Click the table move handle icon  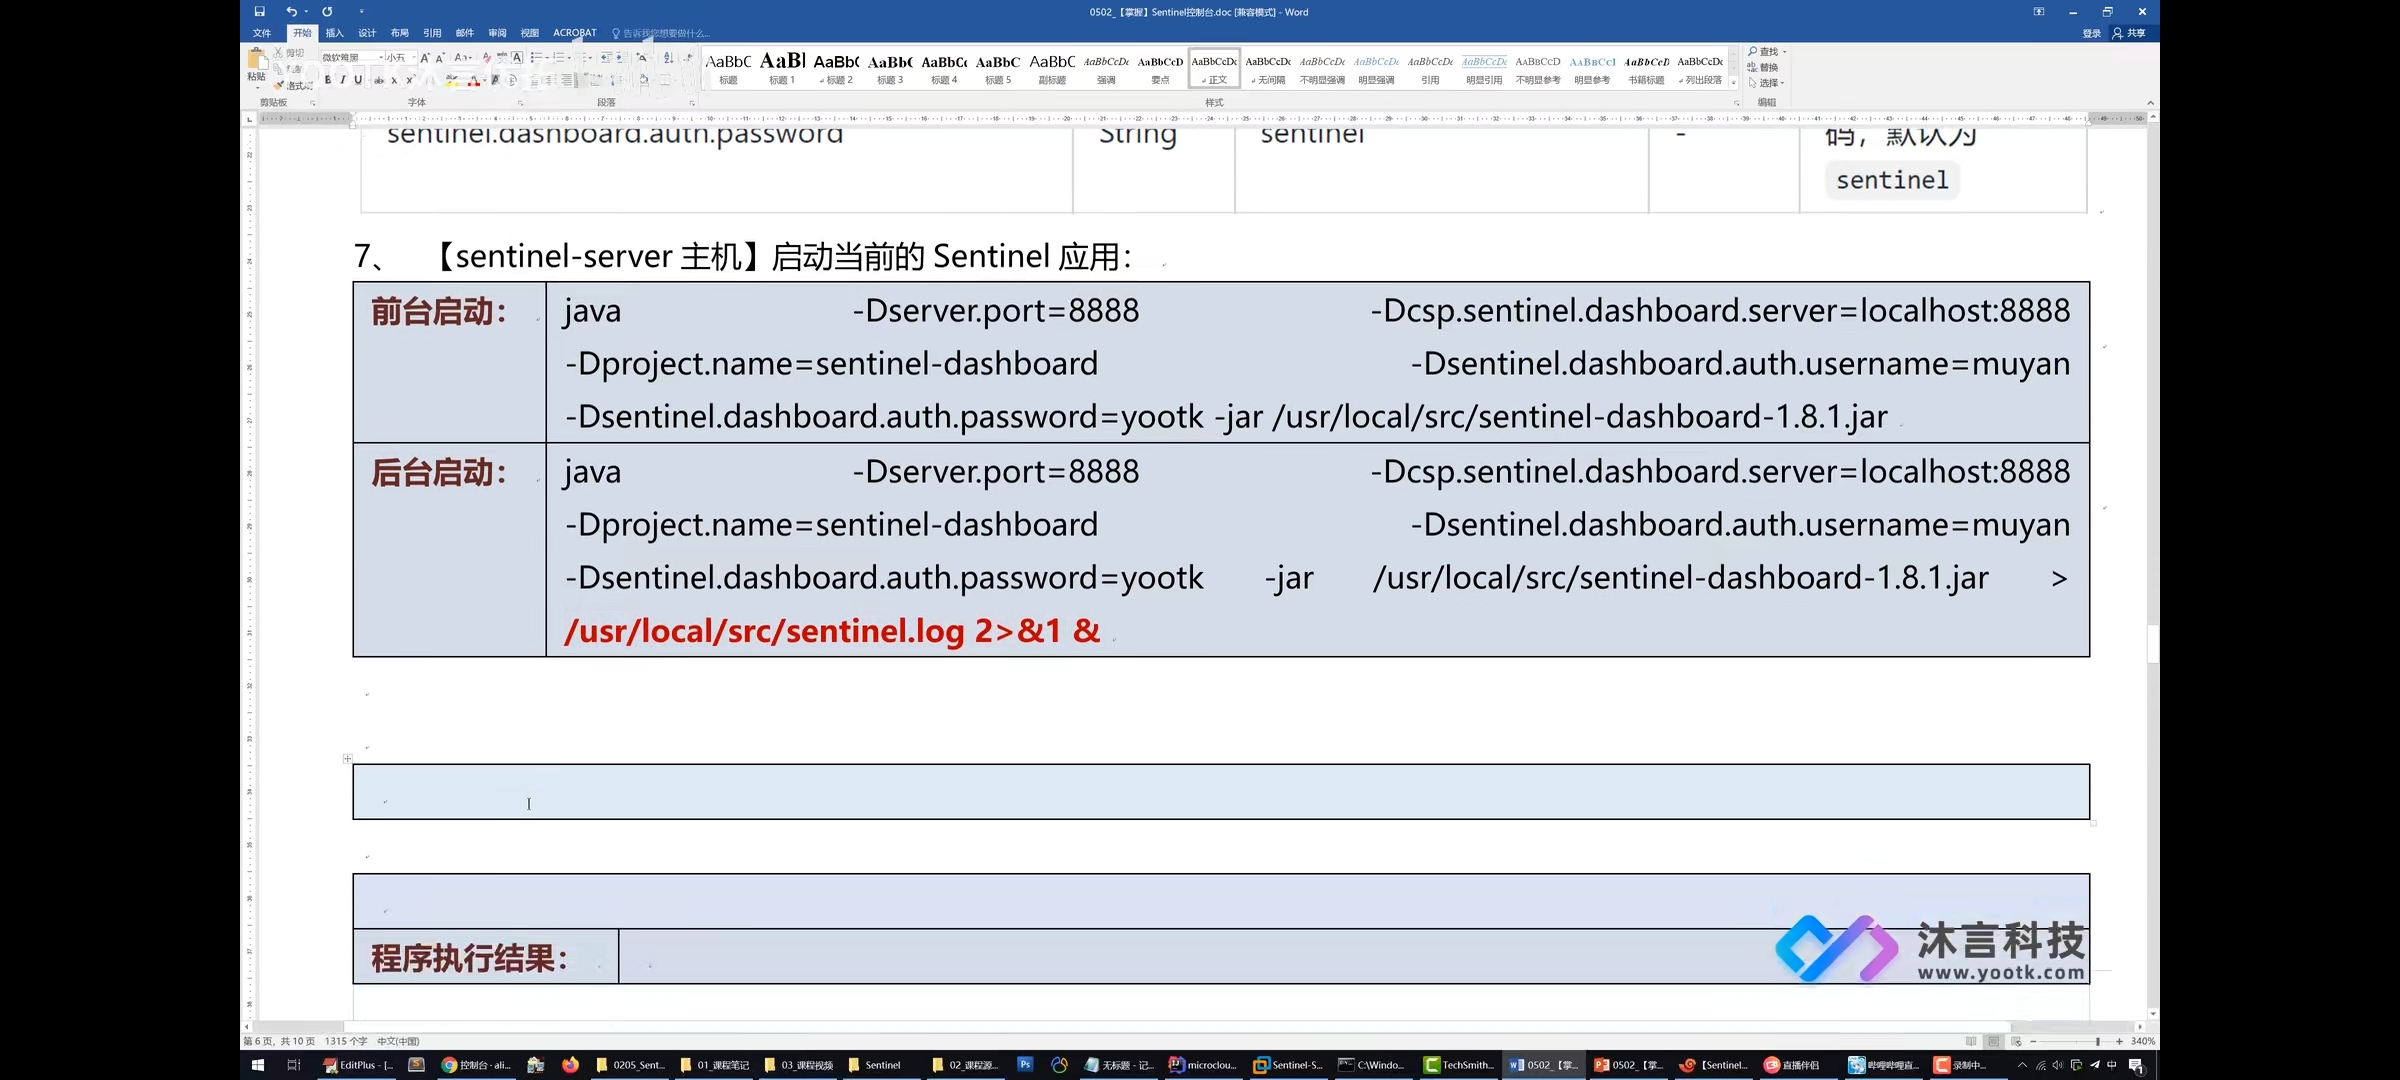(x=348, y=759)
